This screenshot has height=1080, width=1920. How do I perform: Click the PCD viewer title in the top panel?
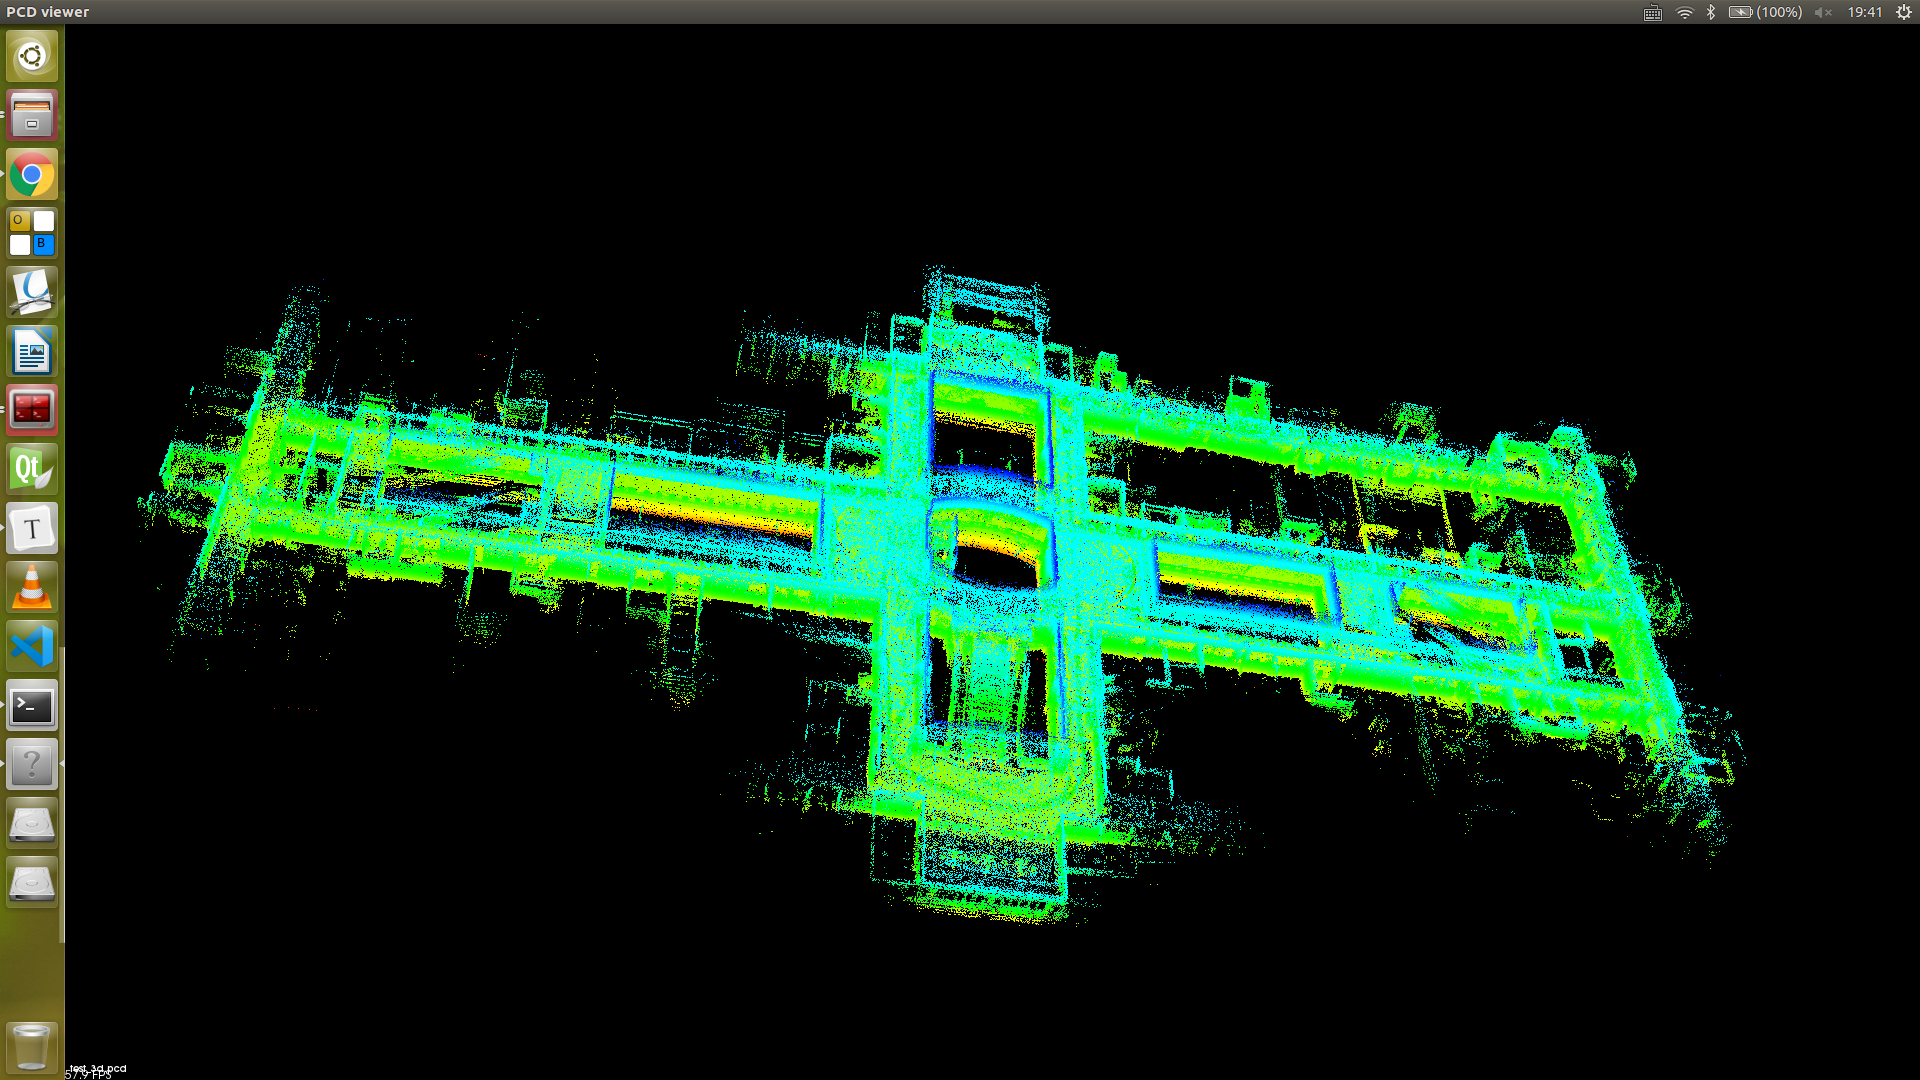pos(47,12)
